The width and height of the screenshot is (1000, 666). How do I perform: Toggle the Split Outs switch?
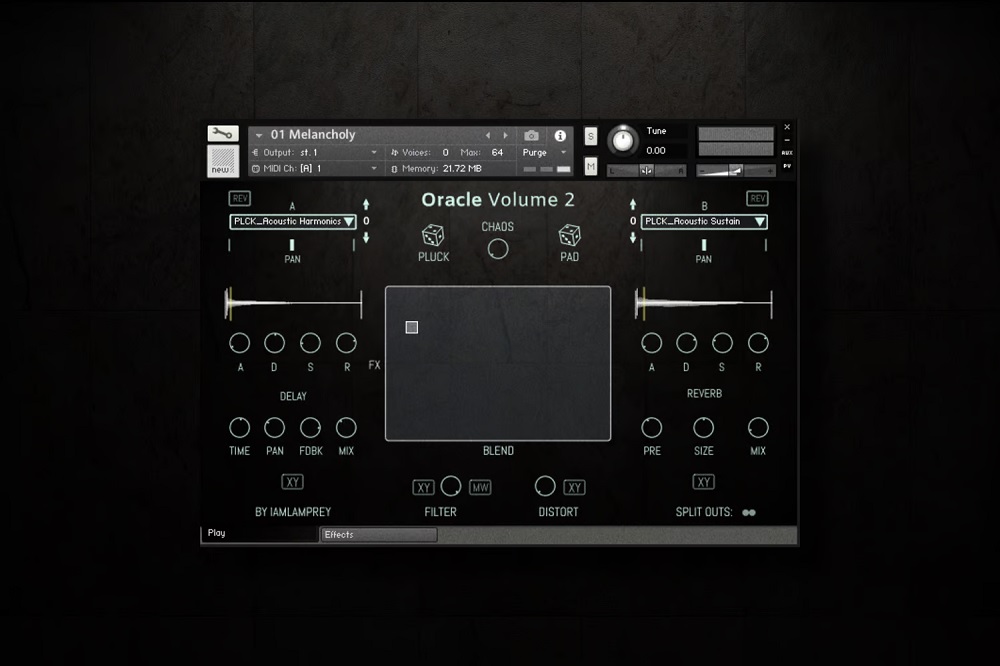coord(749,513)
